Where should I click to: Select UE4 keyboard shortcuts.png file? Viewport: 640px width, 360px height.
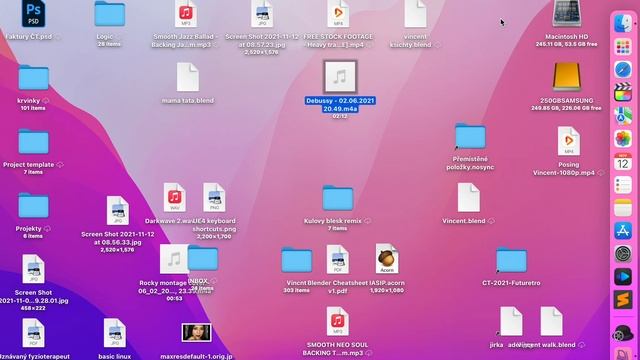(x=214, y=198)
